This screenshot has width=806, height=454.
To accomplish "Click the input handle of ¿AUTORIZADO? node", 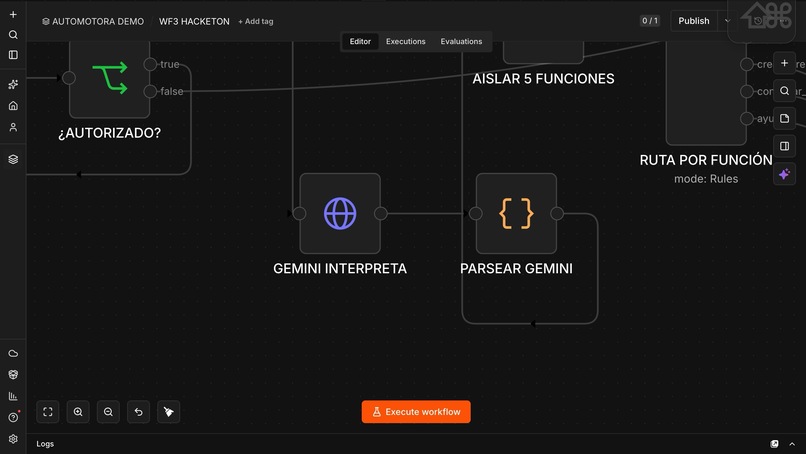I will click(x=69, y=78).
